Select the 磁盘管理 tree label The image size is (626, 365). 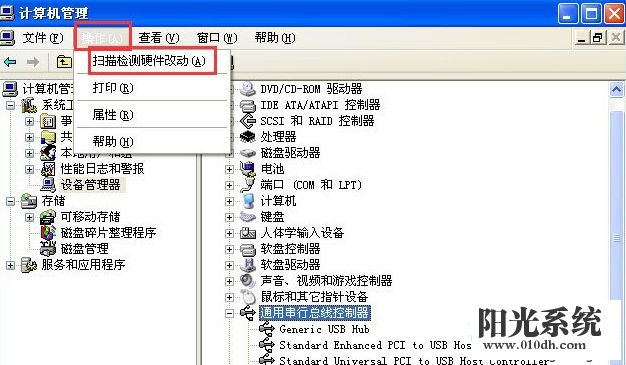tap(85, 249)
